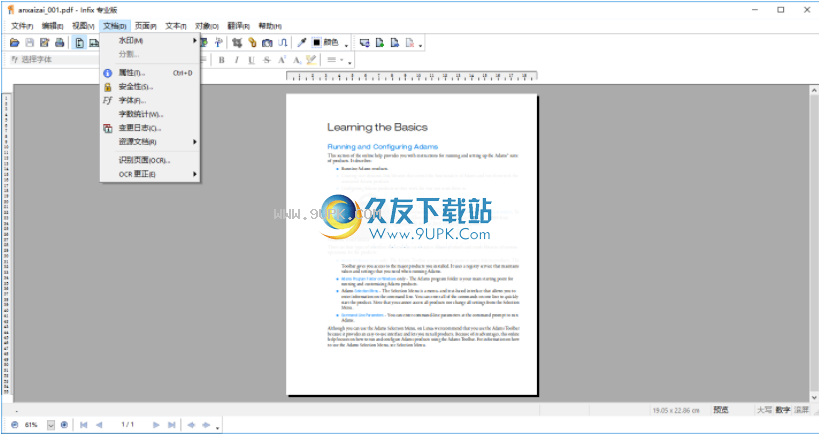Screen dimensions: 819x434
Task: Toggle Bold formatting
Action: coord(221,60)
